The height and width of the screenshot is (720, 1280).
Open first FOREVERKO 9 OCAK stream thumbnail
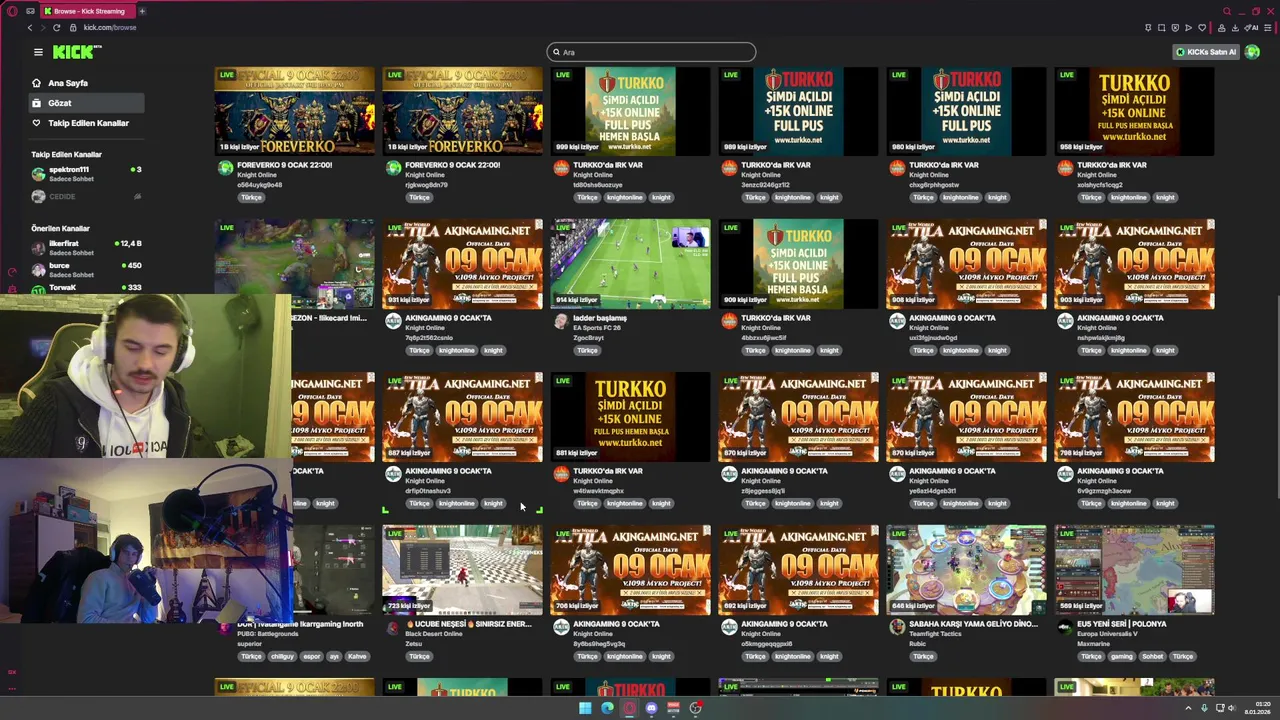click(295, 111)
